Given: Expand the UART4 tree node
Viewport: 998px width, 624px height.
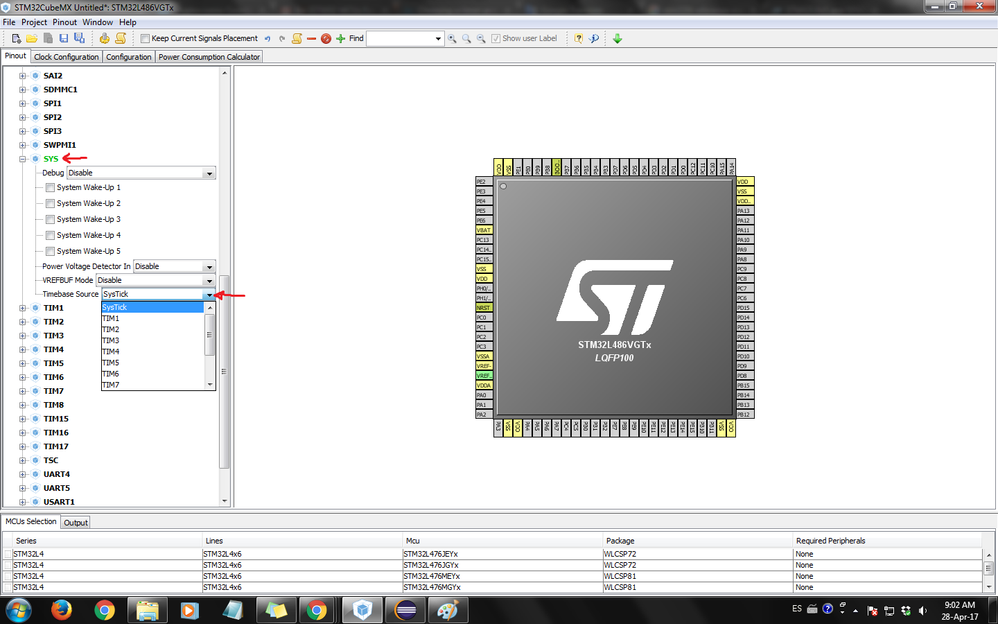Looking at the screenshot, I should tap(23, 474).
